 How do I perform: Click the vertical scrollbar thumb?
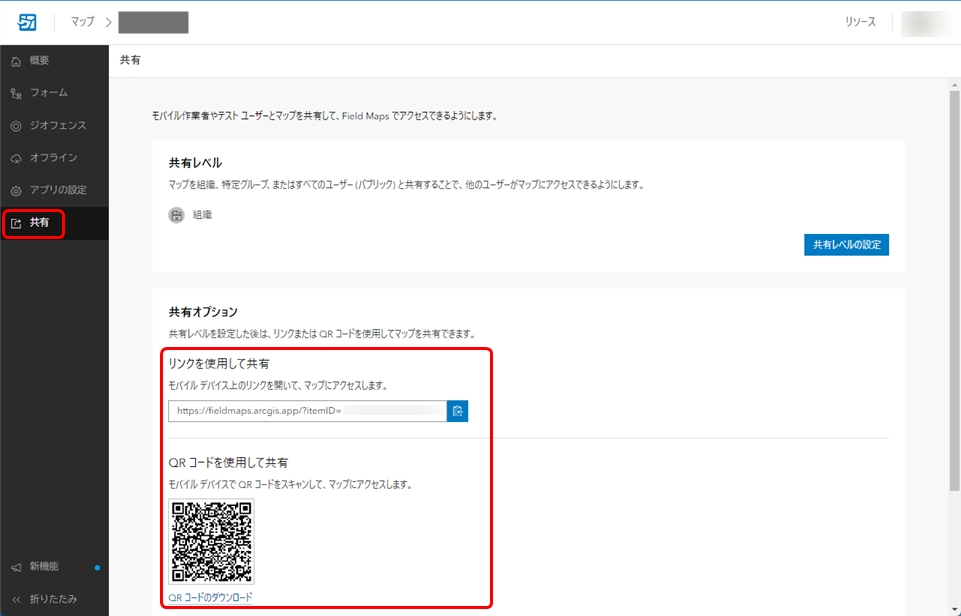[x=954, y=291]
